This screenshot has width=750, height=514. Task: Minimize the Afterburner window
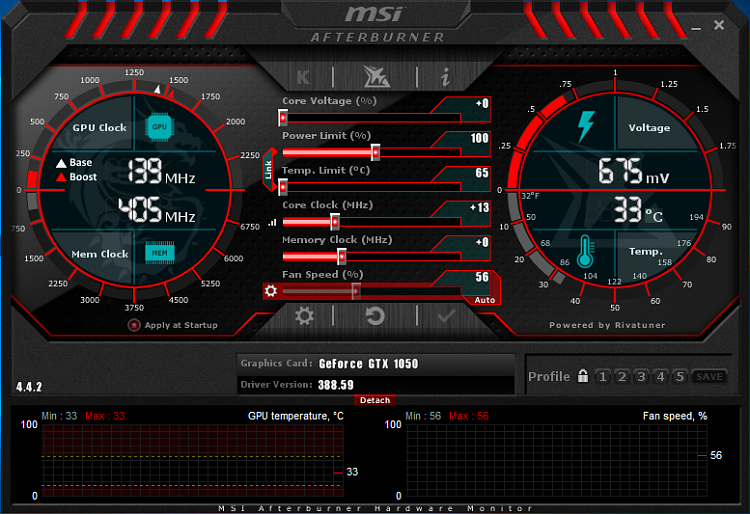pyautogui.click(x=696, y=29)
